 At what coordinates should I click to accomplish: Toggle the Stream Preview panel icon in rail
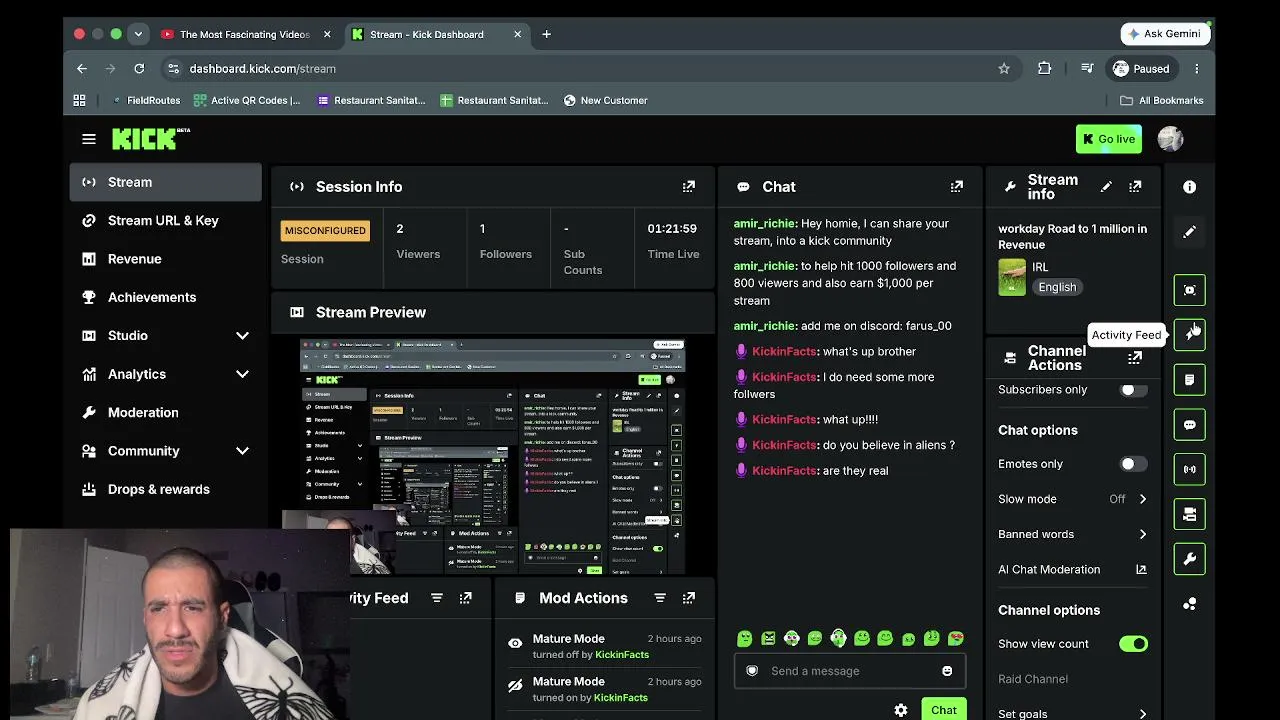coord(1190,290)
